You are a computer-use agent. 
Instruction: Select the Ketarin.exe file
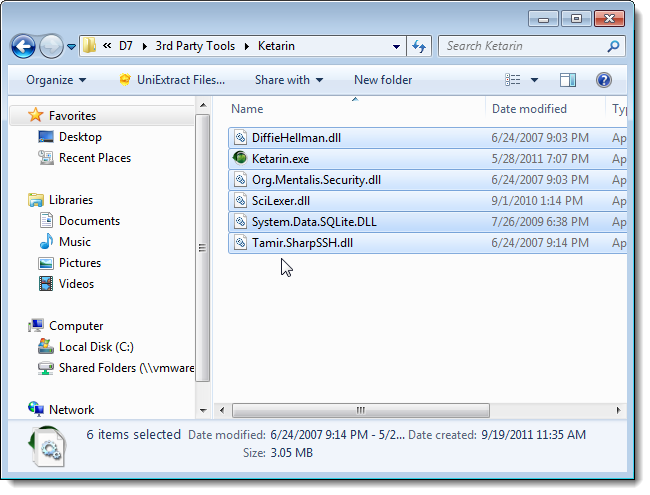(427, 159)
